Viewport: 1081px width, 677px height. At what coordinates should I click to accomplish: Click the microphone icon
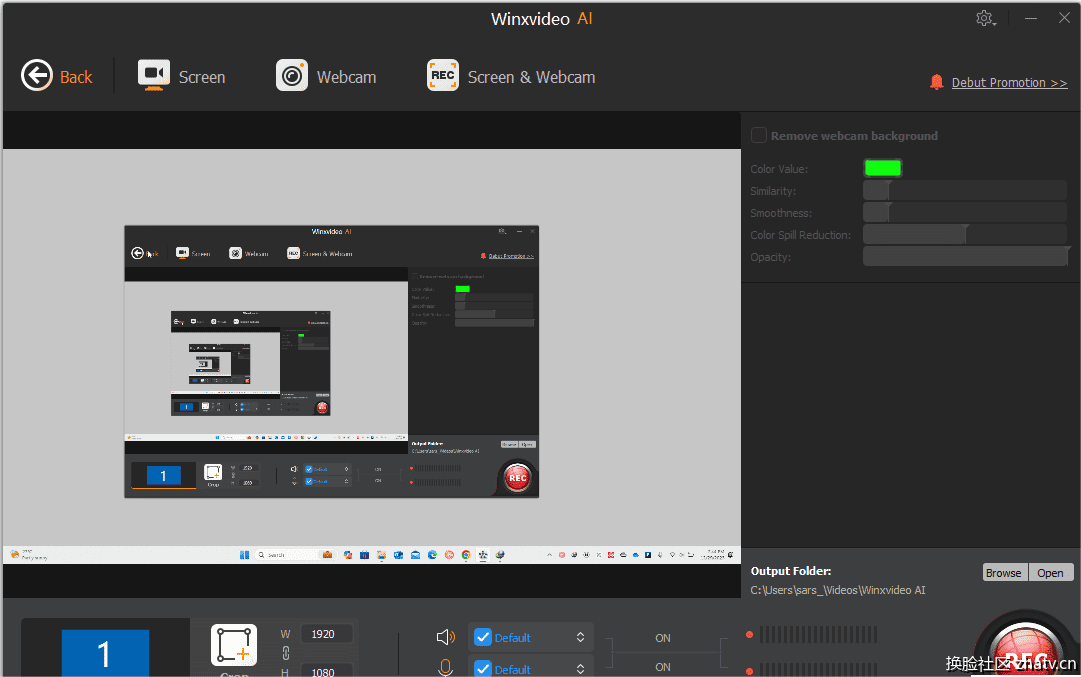tap(445, 668)
